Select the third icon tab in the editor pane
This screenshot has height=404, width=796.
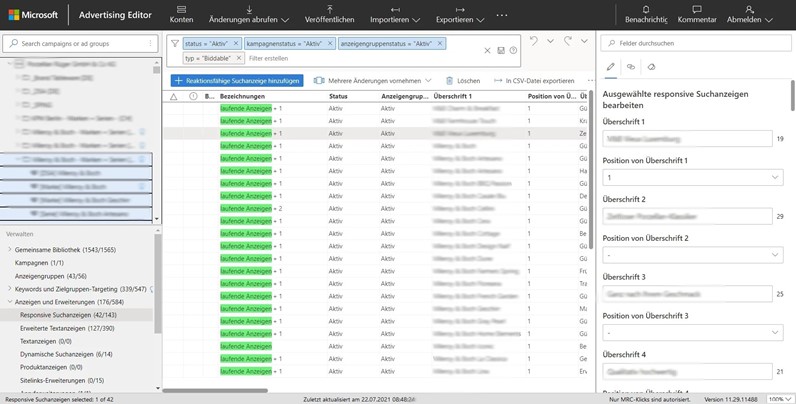click(651, 67)
